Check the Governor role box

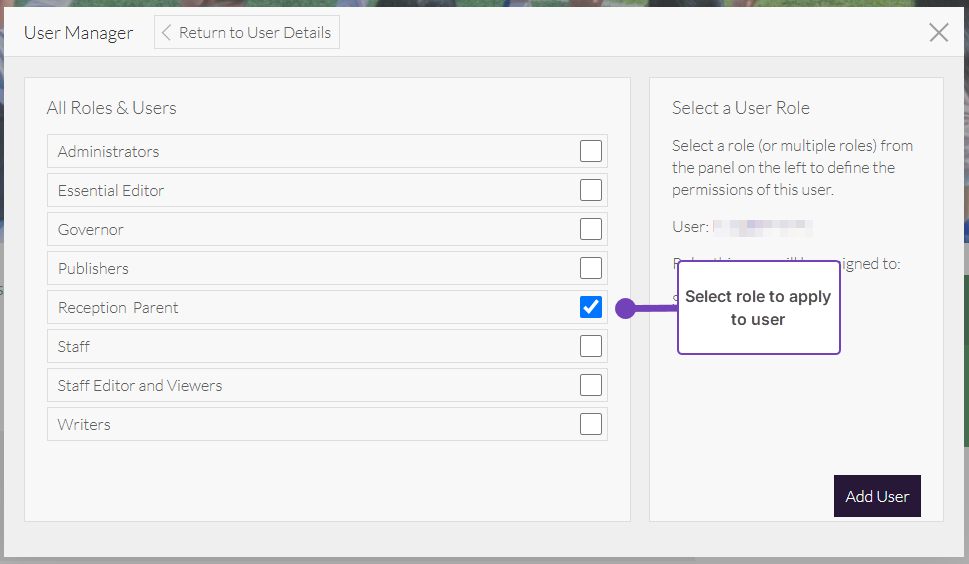(x=591, y=229)
